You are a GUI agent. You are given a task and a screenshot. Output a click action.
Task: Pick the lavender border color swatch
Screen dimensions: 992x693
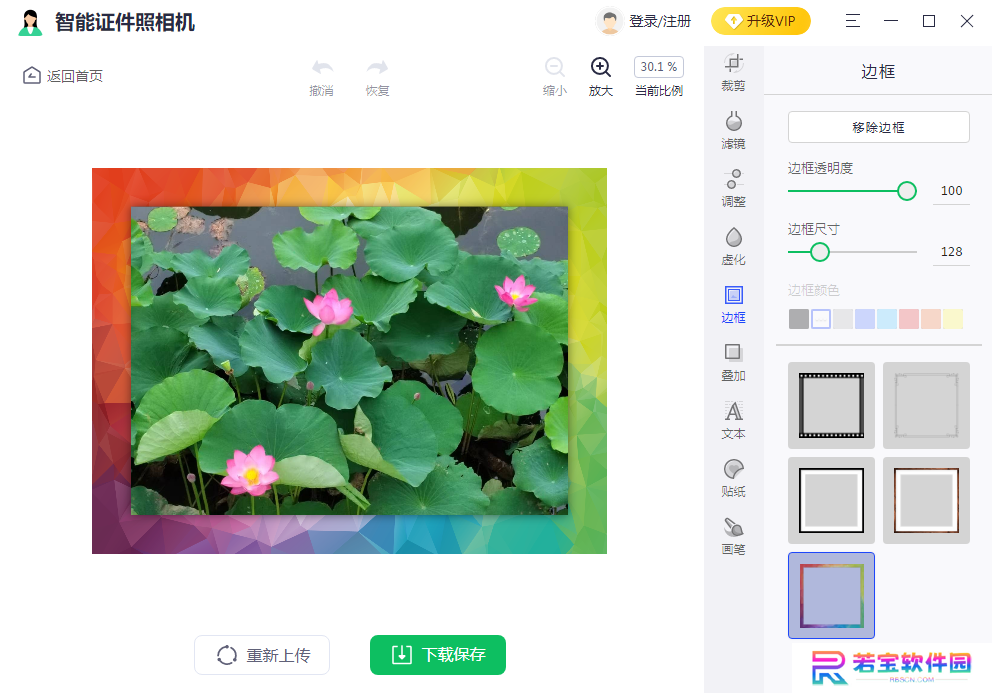point(865,319)
